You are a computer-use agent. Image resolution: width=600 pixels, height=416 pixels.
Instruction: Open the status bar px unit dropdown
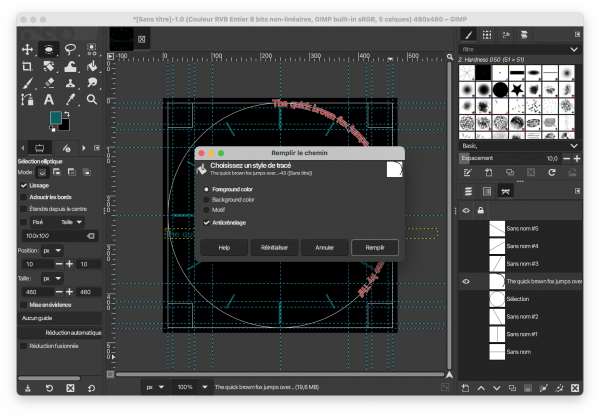pos(155,387)
